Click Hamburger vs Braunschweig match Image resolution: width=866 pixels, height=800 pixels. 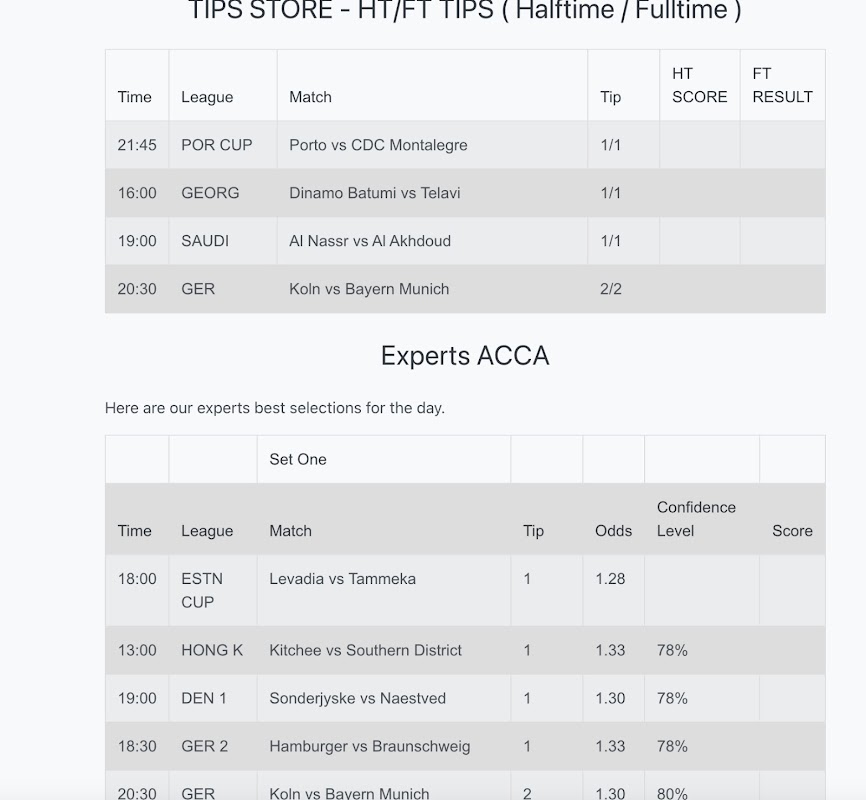369,746
